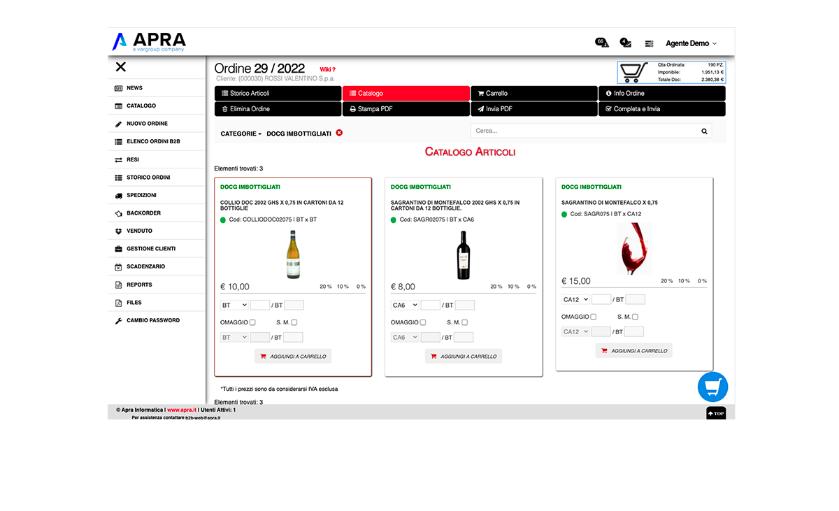Follow the www.apra.it footer link

point(182,410)
